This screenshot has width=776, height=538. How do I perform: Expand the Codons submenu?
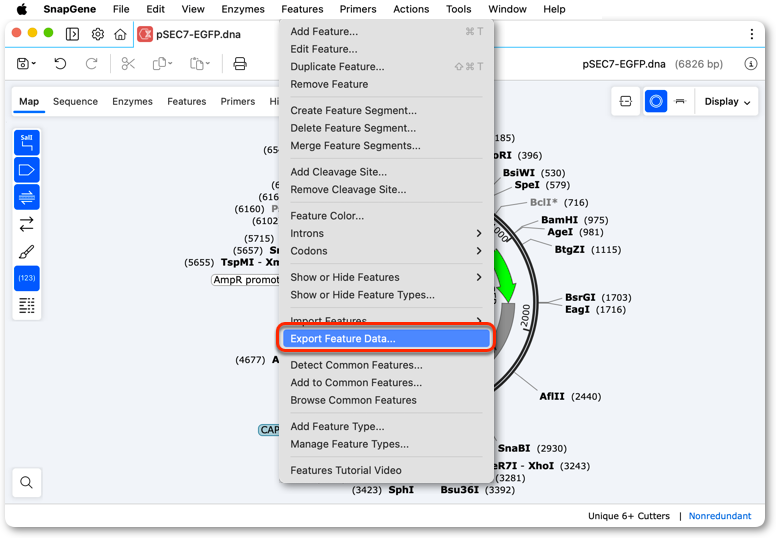tap(386, 251)
